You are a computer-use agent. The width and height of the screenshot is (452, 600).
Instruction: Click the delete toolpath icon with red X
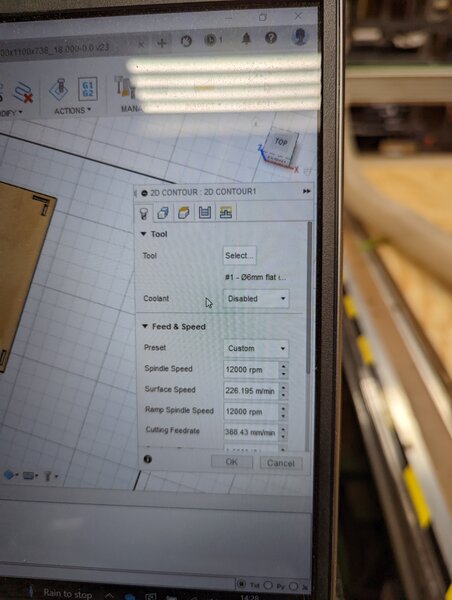pos(23,93)
